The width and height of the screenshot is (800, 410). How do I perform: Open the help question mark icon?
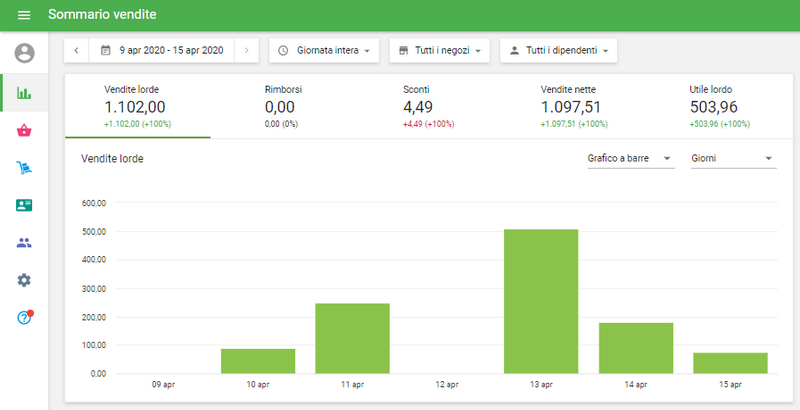coord(24,318)
